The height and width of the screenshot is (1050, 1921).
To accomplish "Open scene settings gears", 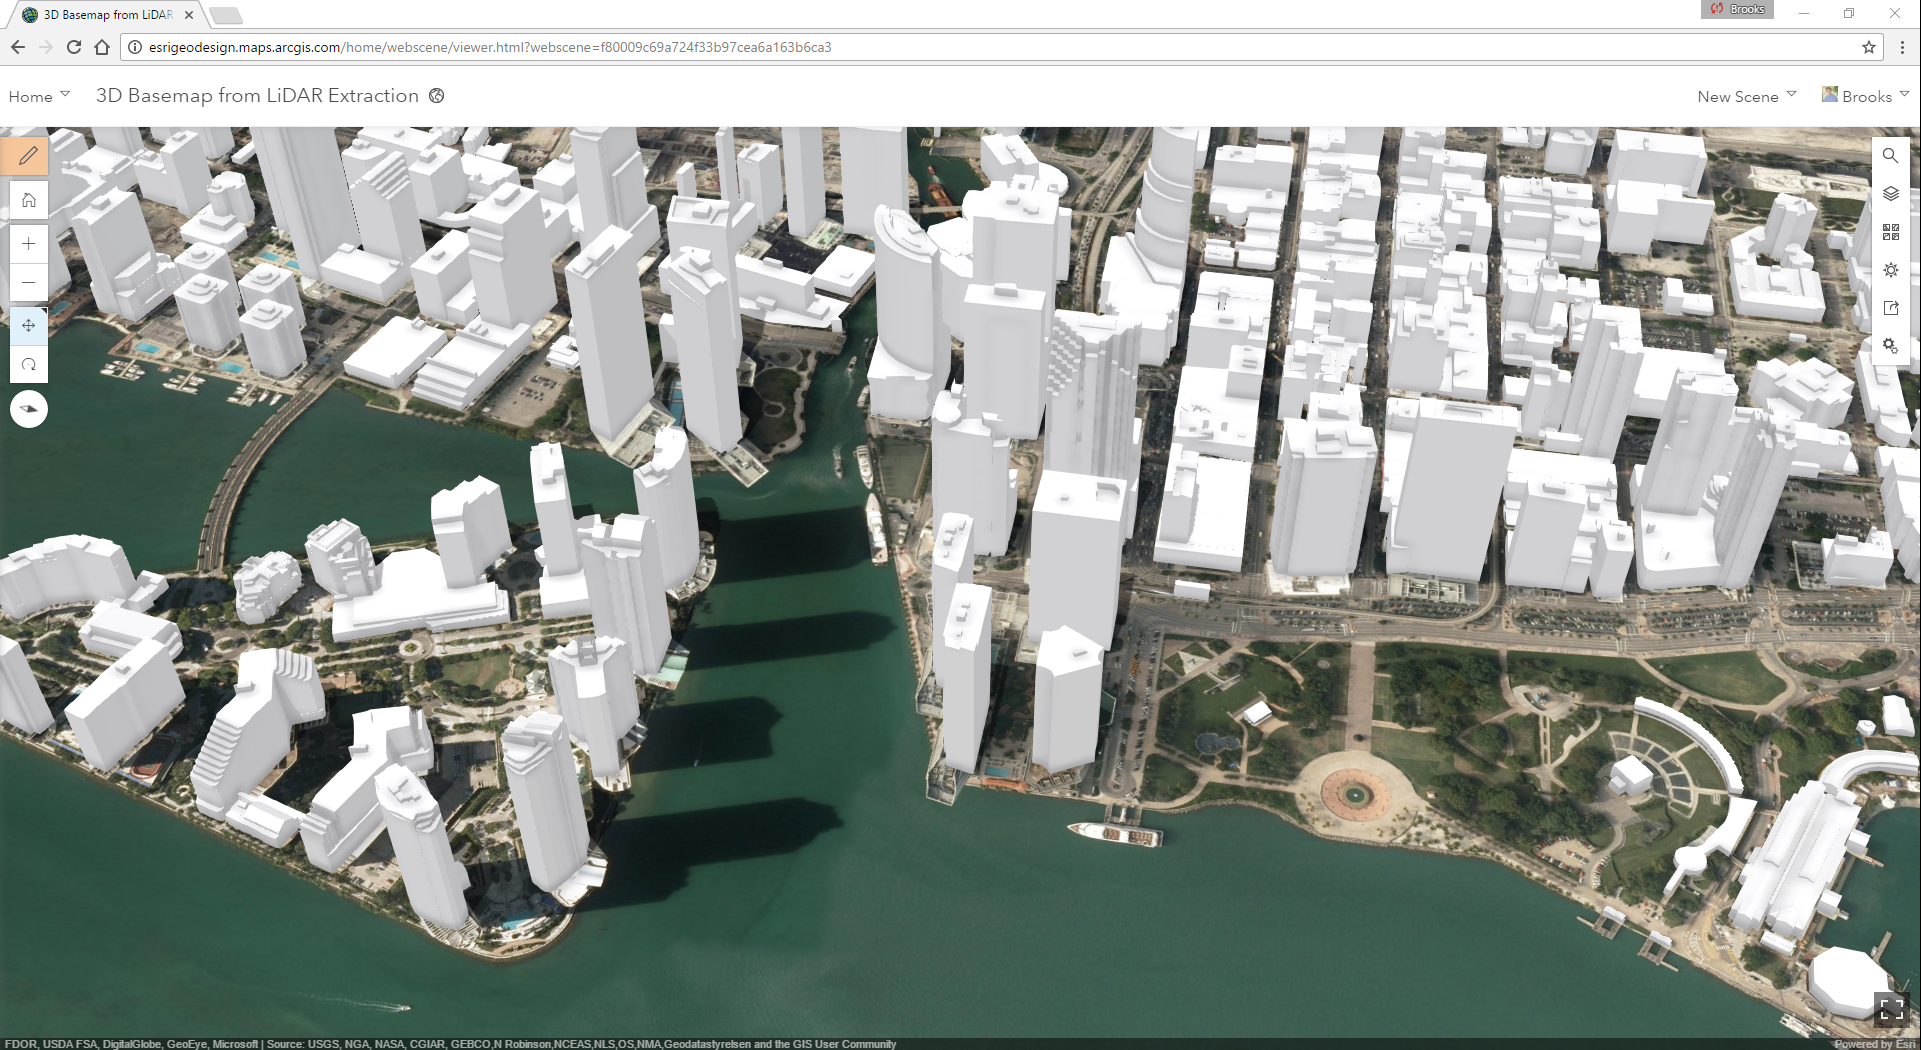I will 1890,346.
